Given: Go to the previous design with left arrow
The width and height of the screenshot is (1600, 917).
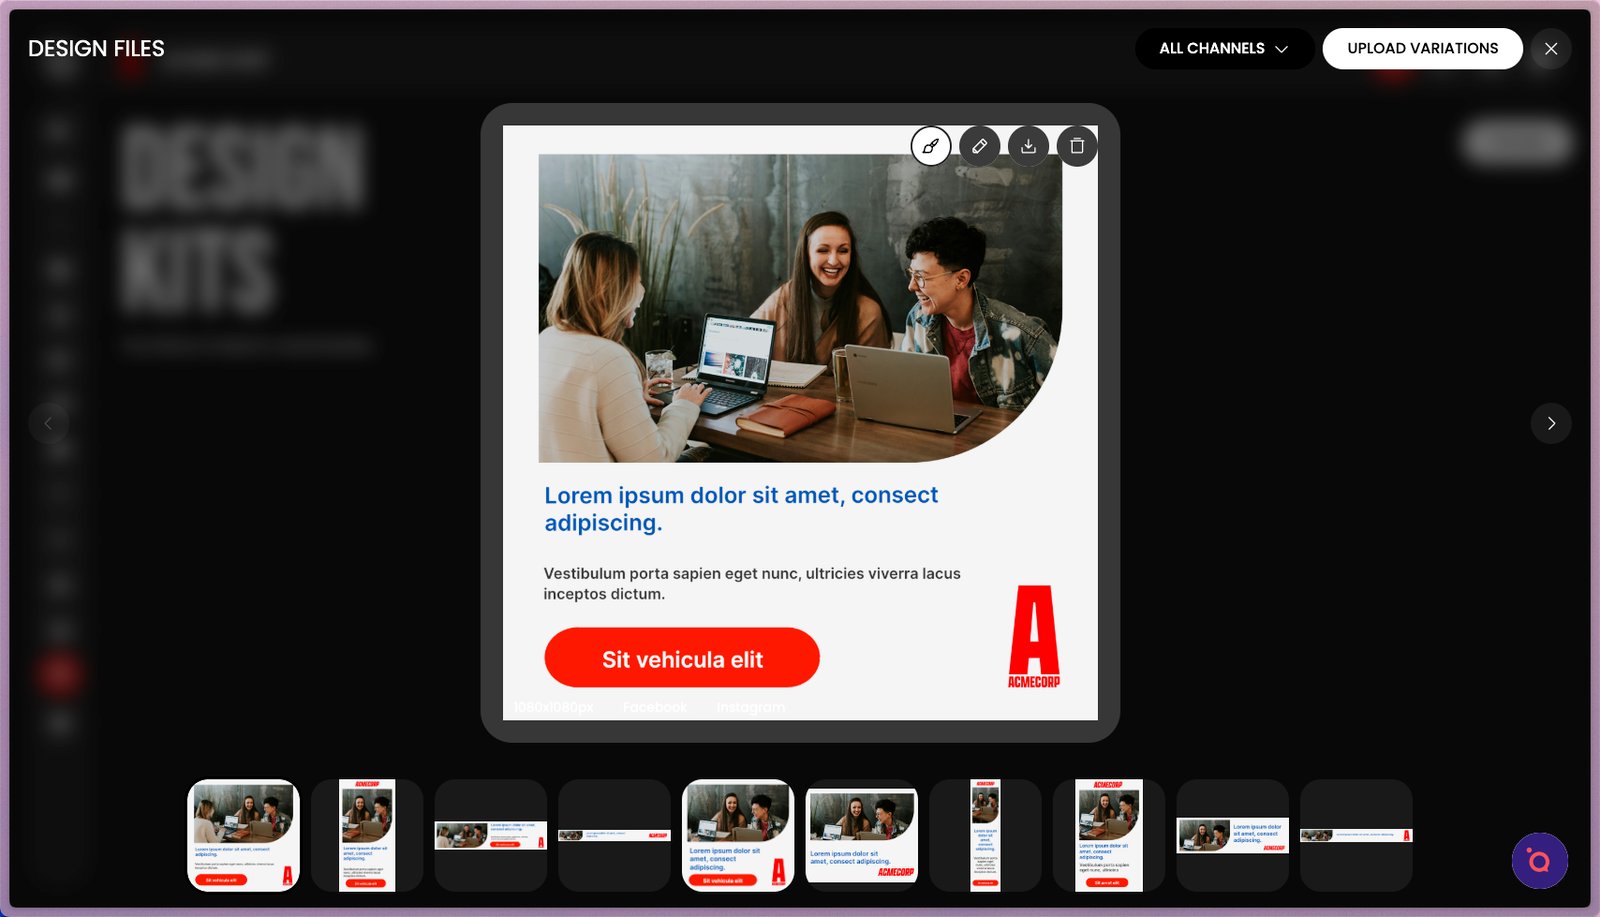Looking at the screenshot, I should click(48, 423).
